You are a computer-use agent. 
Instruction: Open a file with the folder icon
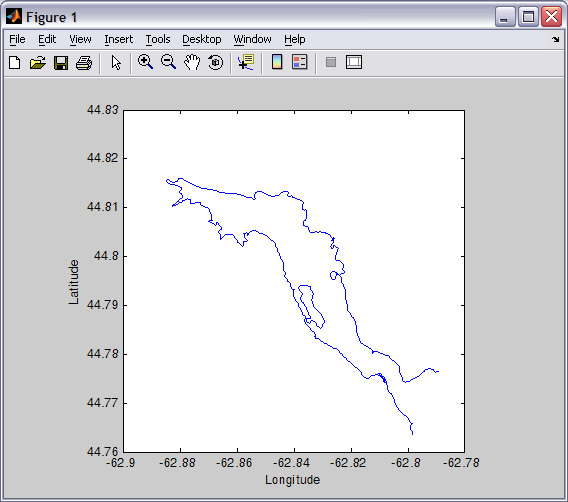click(x=38, y=62)
